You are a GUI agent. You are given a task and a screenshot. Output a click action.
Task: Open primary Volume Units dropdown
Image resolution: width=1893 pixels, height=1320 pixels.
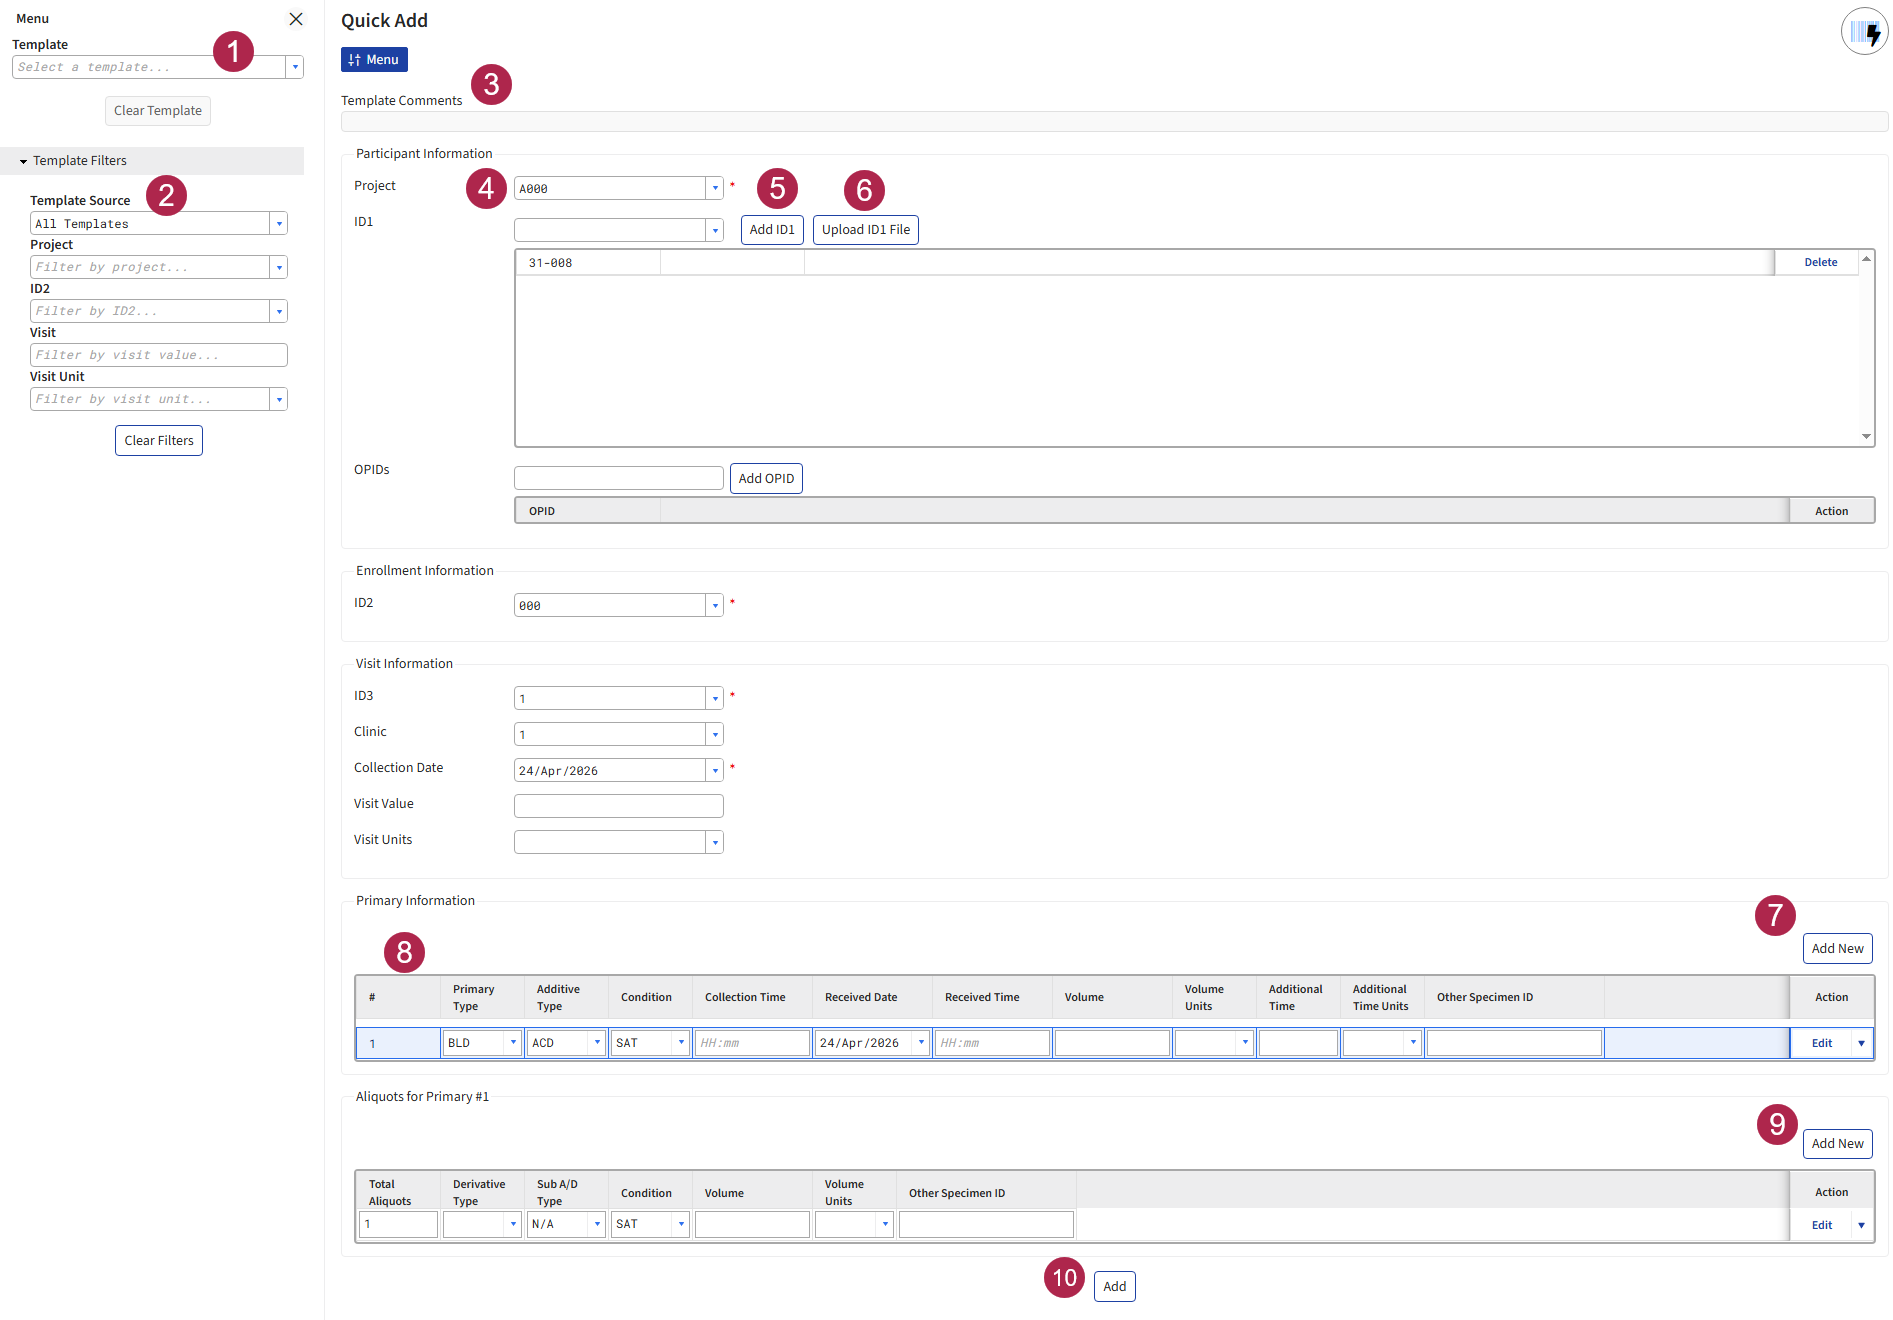click(x=1245, y=1043)
